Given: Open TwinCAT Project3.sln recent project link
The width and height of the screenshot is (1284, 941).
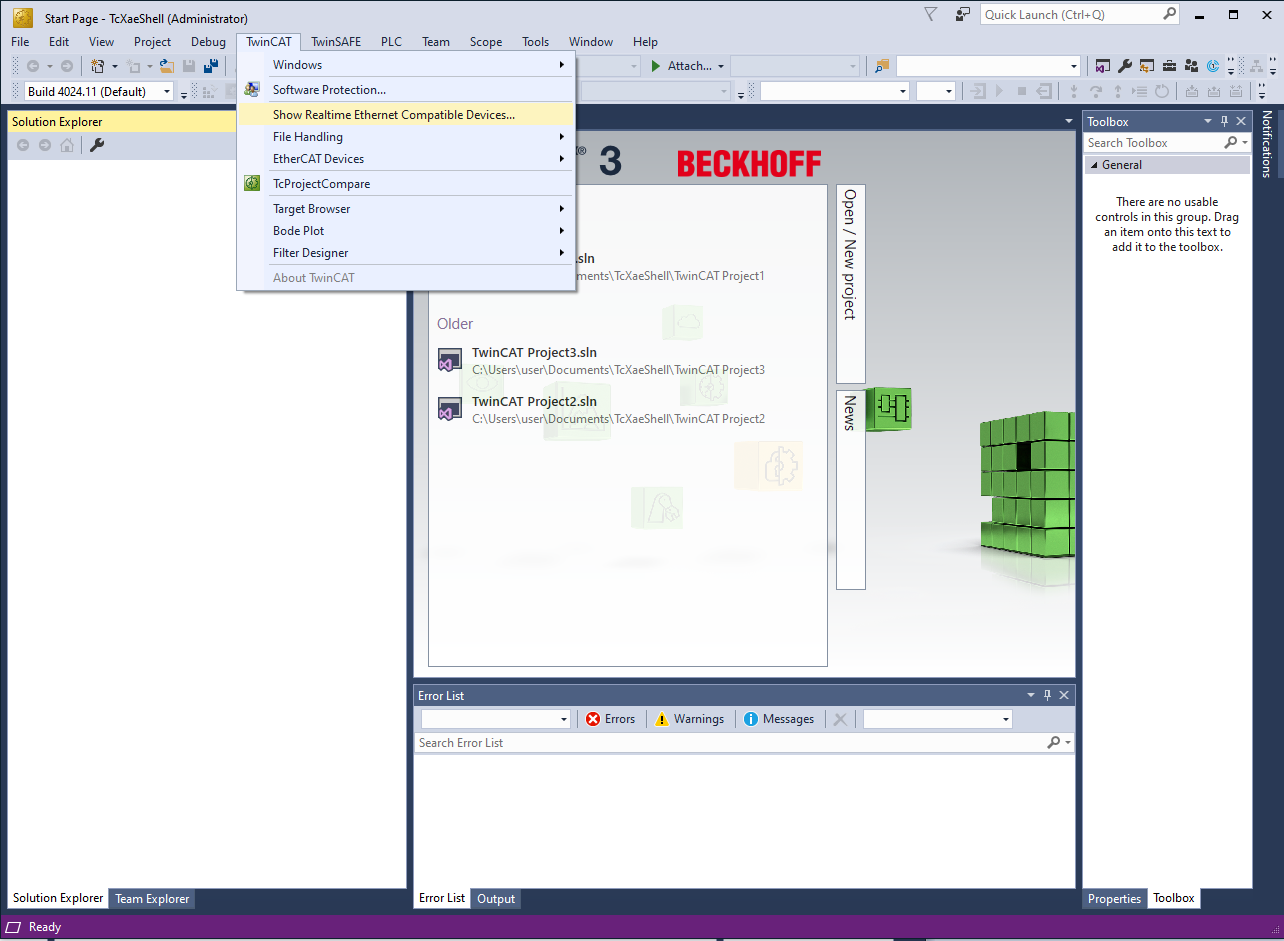Looking at the screenshot, I should point(534,353).
